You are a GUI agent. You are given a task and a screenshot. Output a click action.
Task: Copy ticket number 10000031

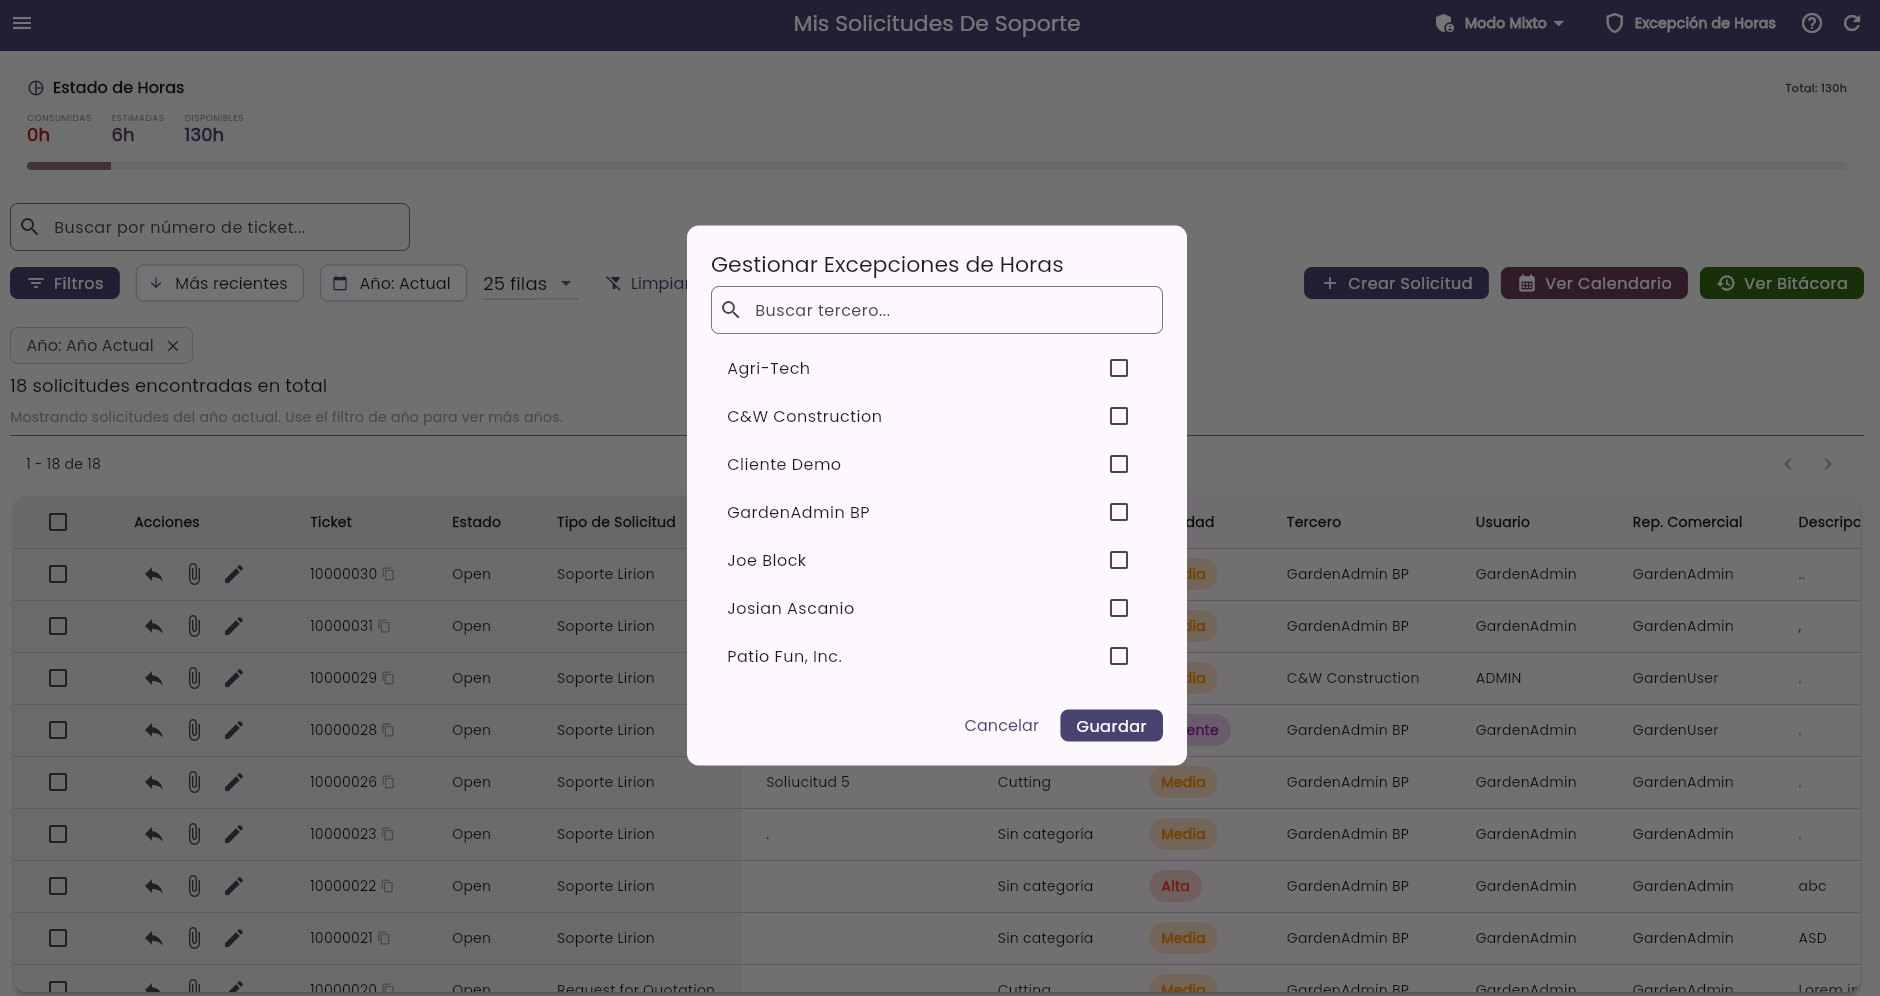point(384,626)
